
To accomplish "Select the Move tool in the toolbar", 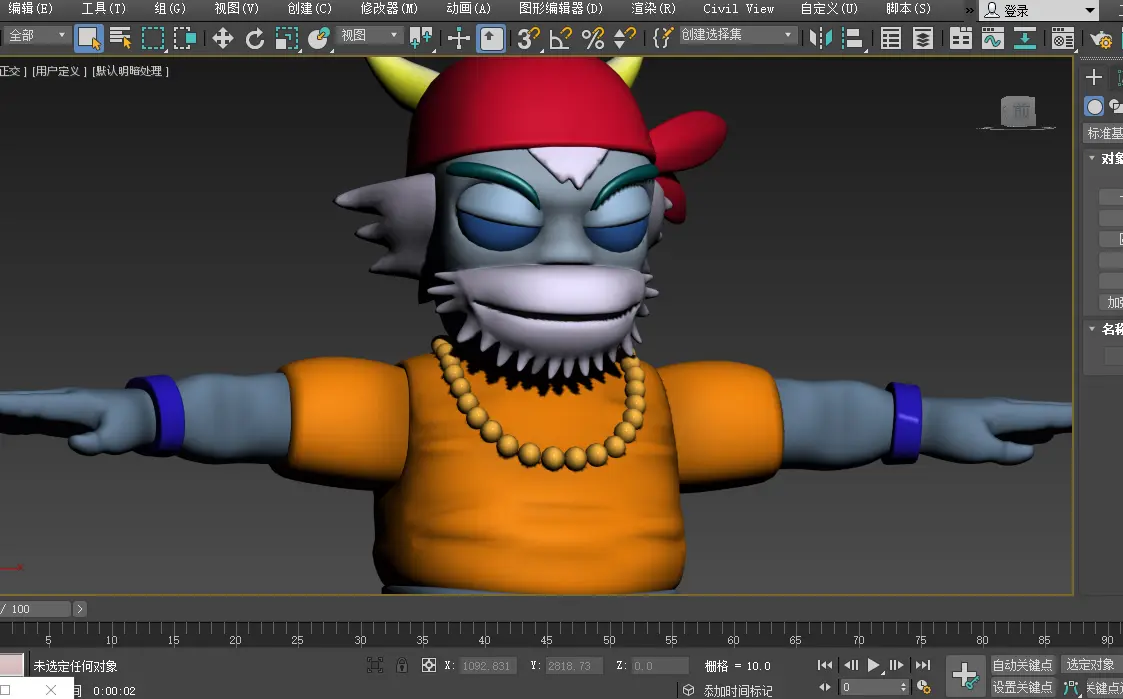I will point(222,39).
